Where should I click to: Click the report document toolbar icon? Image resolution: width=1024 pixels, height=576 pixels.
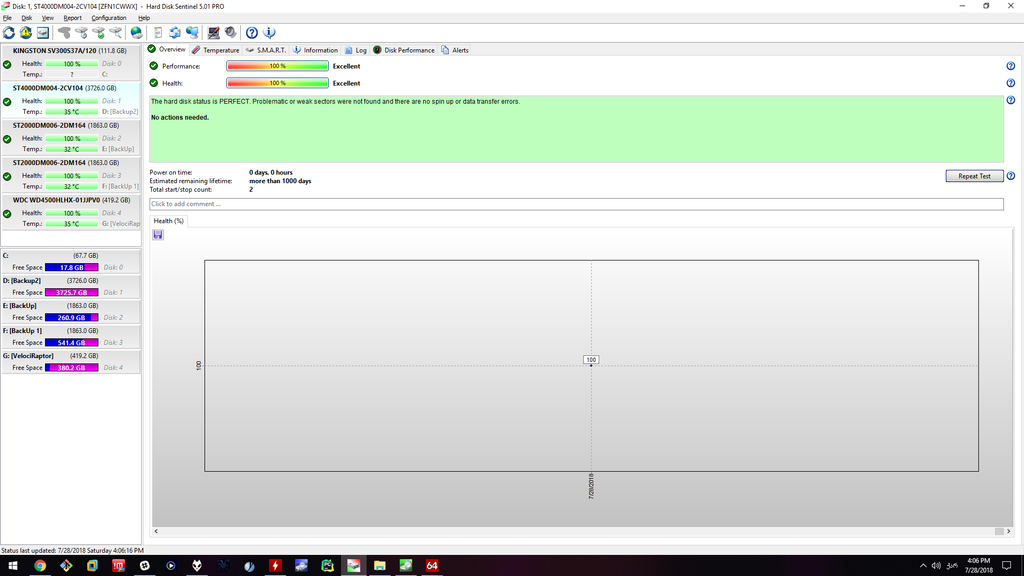click(x=158, y=33)
